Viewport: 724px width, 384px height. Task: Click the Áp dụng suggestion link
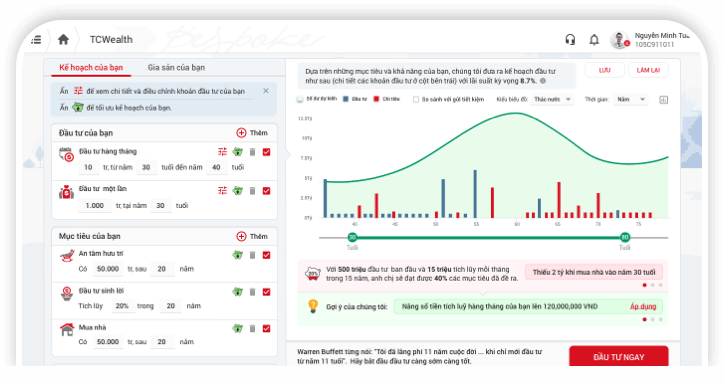coord(643,306)
